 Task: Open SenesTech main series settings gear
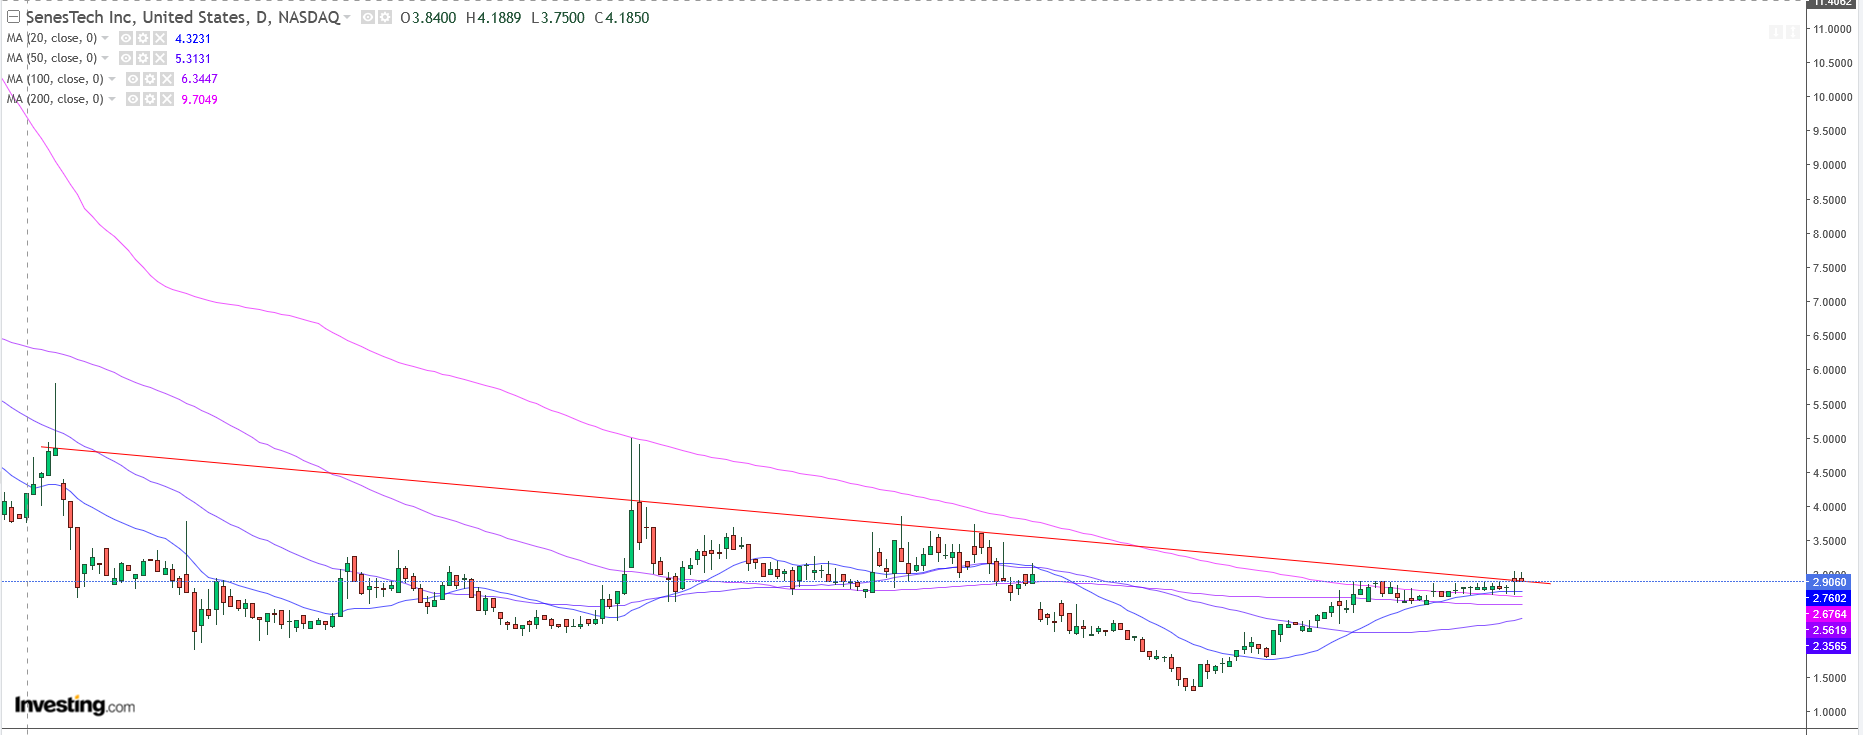(x=385, y=18)
